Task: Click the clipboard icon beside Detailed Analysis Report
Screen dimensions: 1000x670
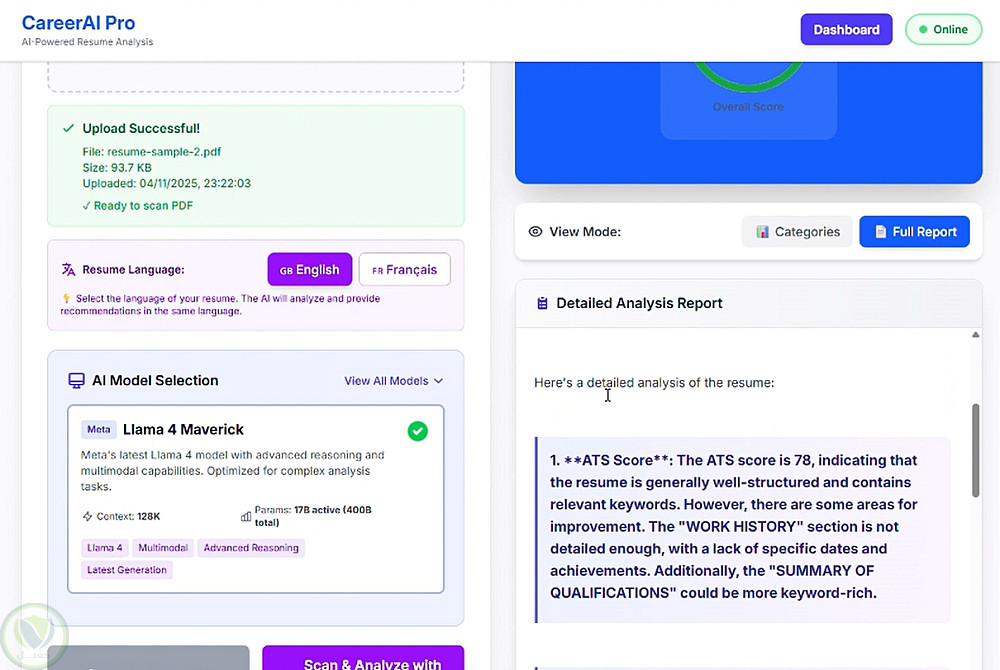Action: [542, 303]
